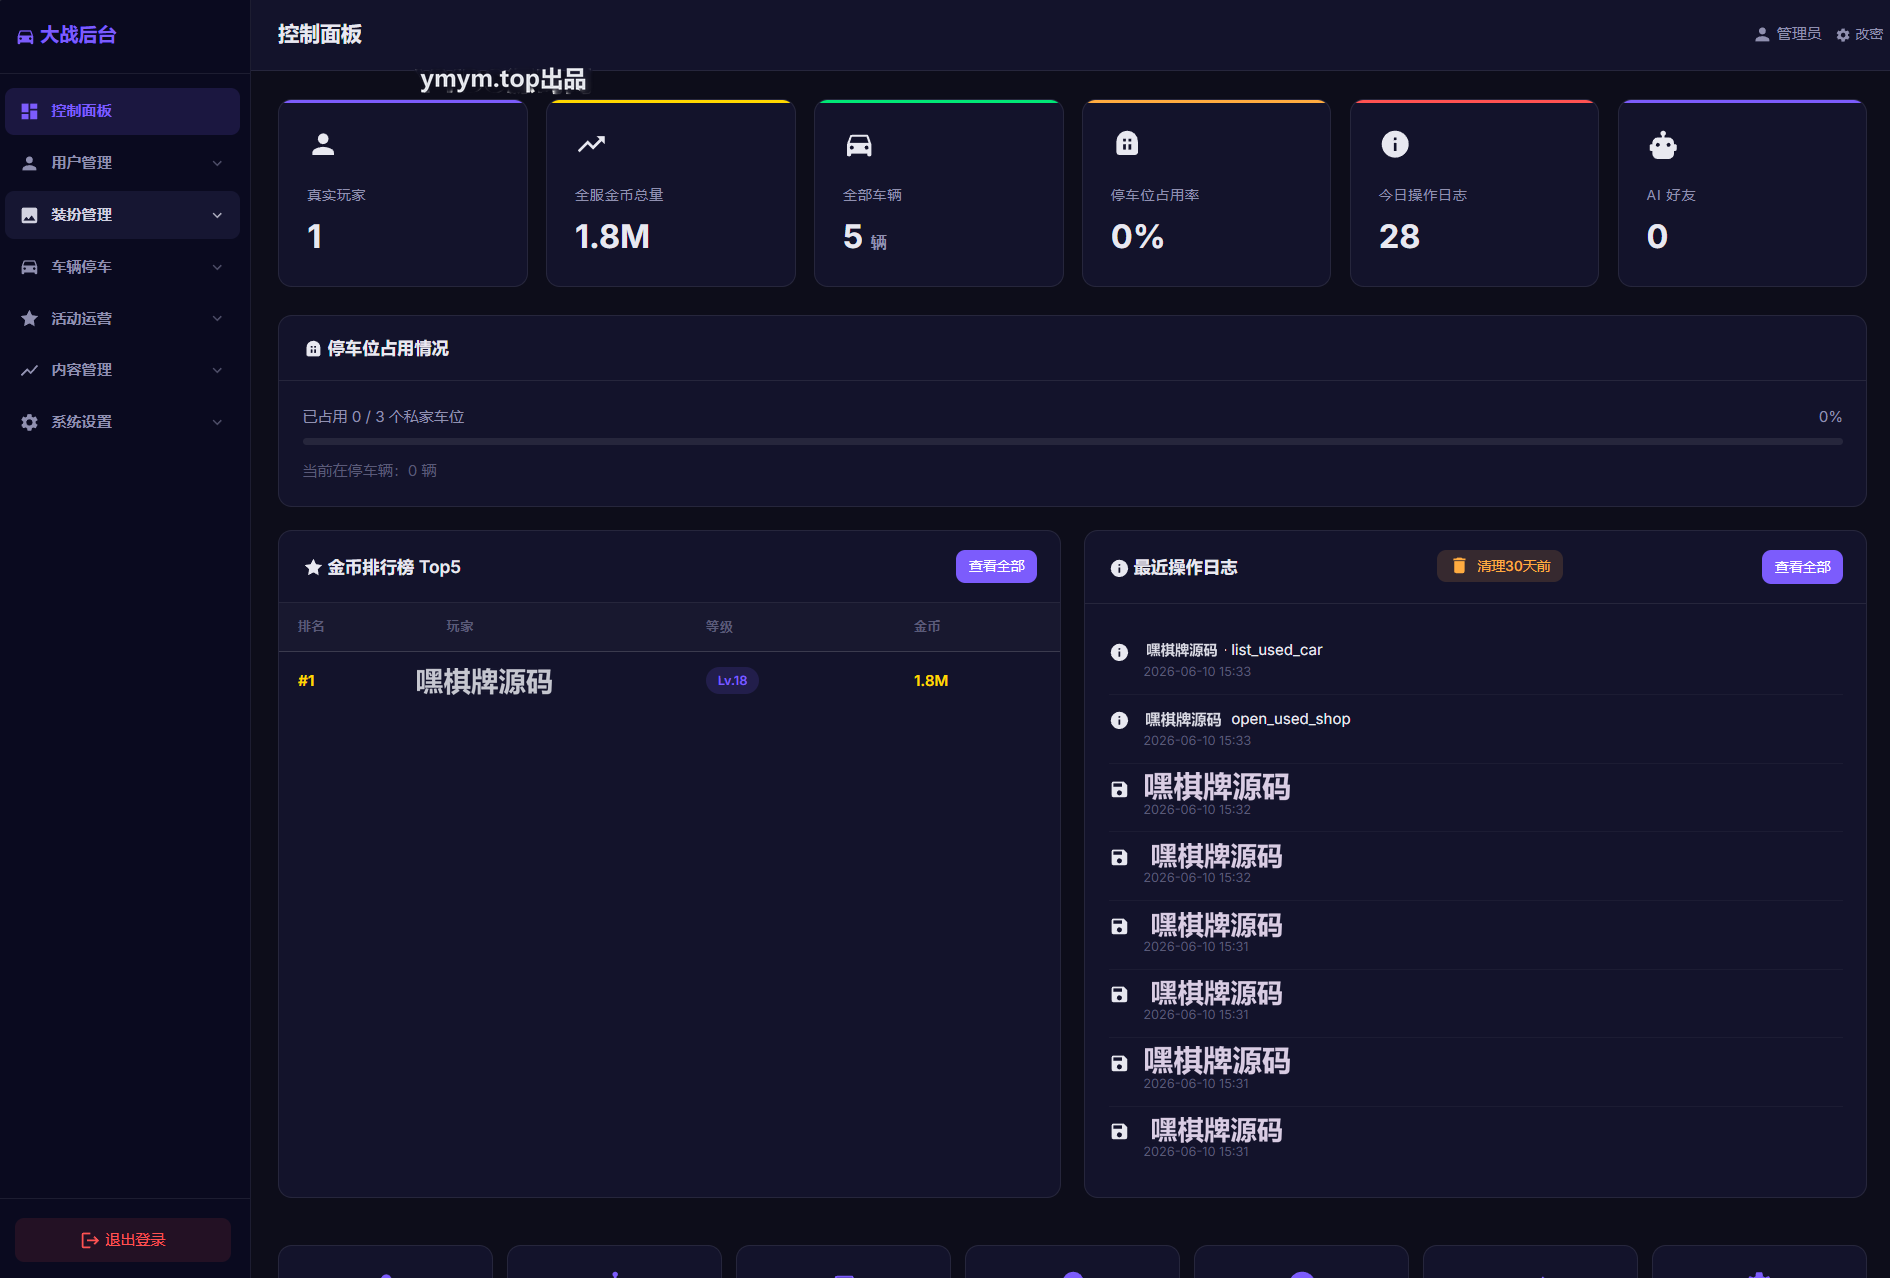Click the trending-up icon on 全服金币总量 card
The width and height of the screenshot is (1890, 1278).
pos(591,144)
